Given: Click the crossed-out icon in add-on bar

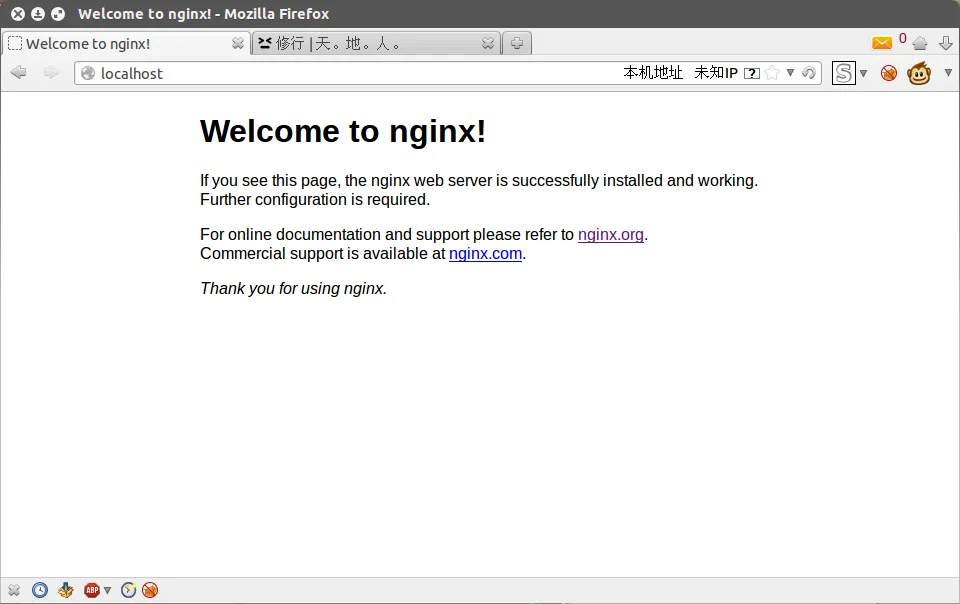Looking at the screenshot, I should (150, 590).
